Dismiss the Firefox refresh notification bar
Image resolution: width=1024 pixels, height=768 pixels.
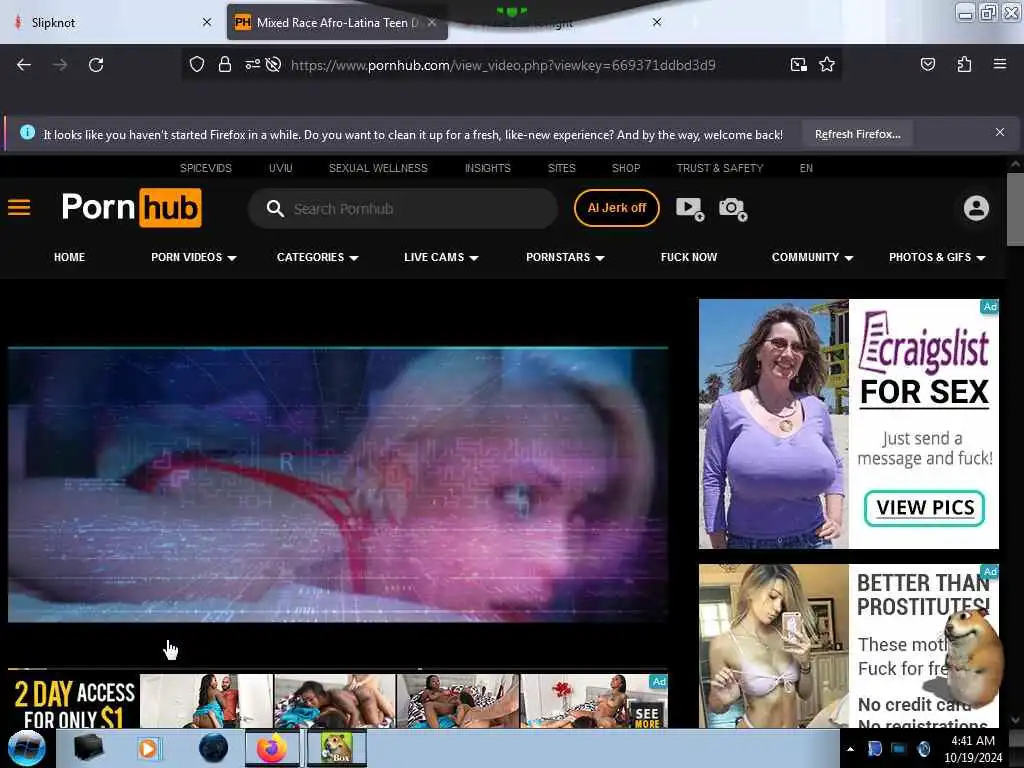click(1000, 133)
